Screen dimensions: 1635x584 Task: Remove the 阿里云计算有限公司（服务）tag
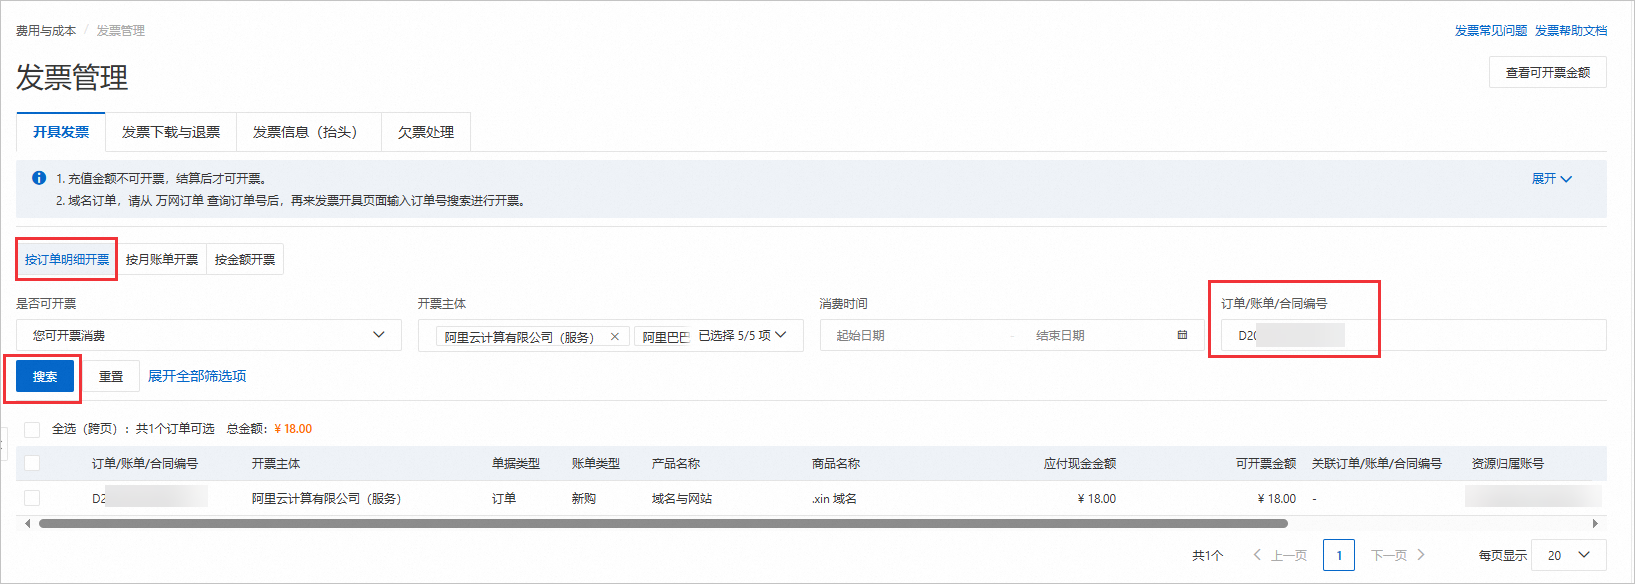click(614, 337)
